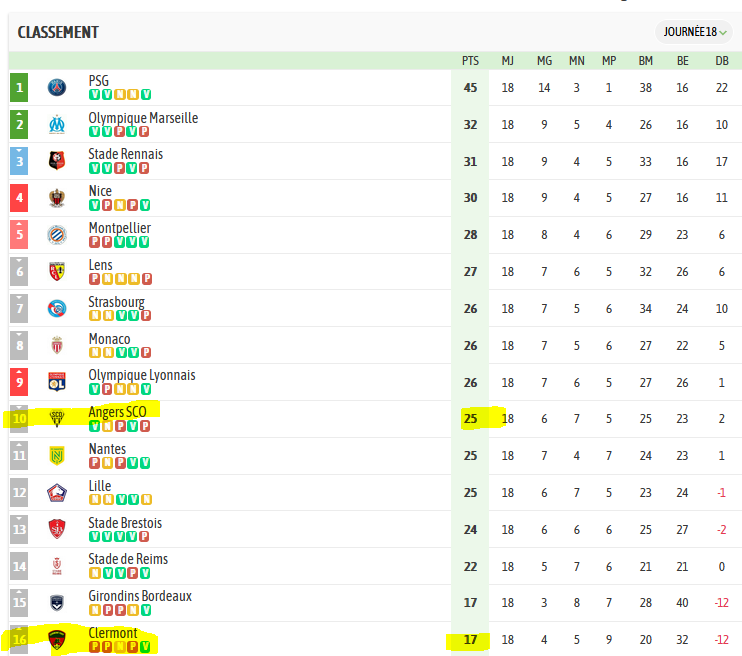742x656 pixels.
Task: Click the PSG club crest
Action: [x=57, y=88]
